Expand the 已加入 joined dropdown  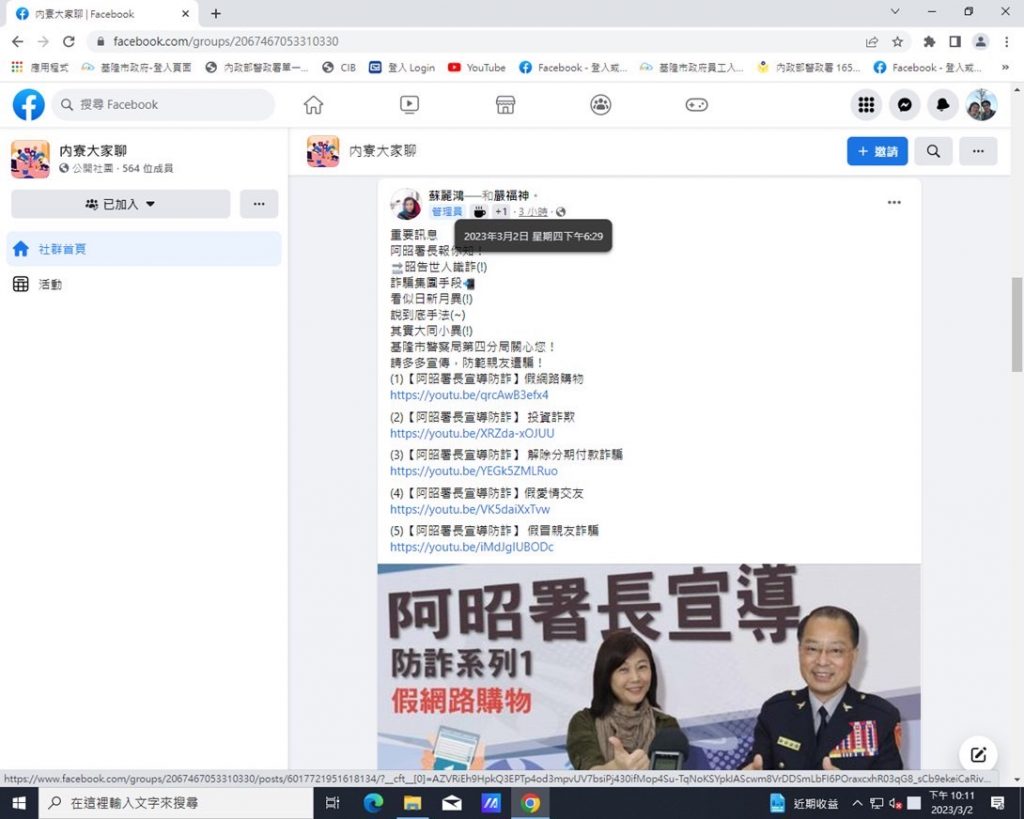tap(120, 204)
